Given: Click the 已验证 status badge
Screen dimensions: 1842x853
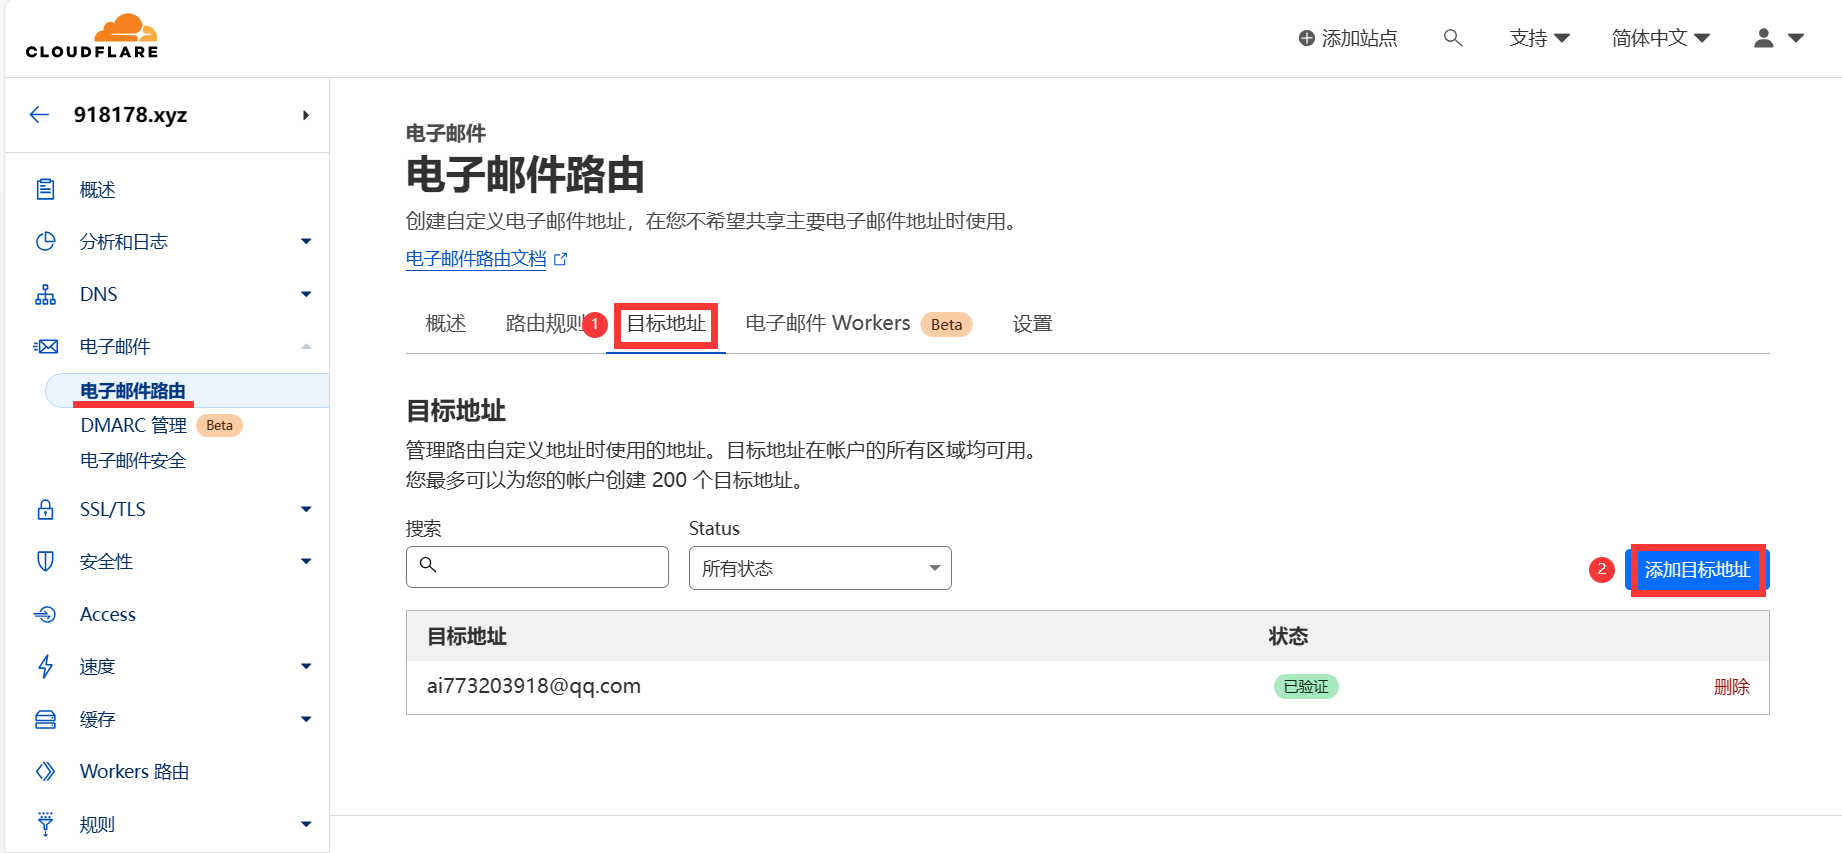Looking at the screenshot, I should (x=1306, y=687).
